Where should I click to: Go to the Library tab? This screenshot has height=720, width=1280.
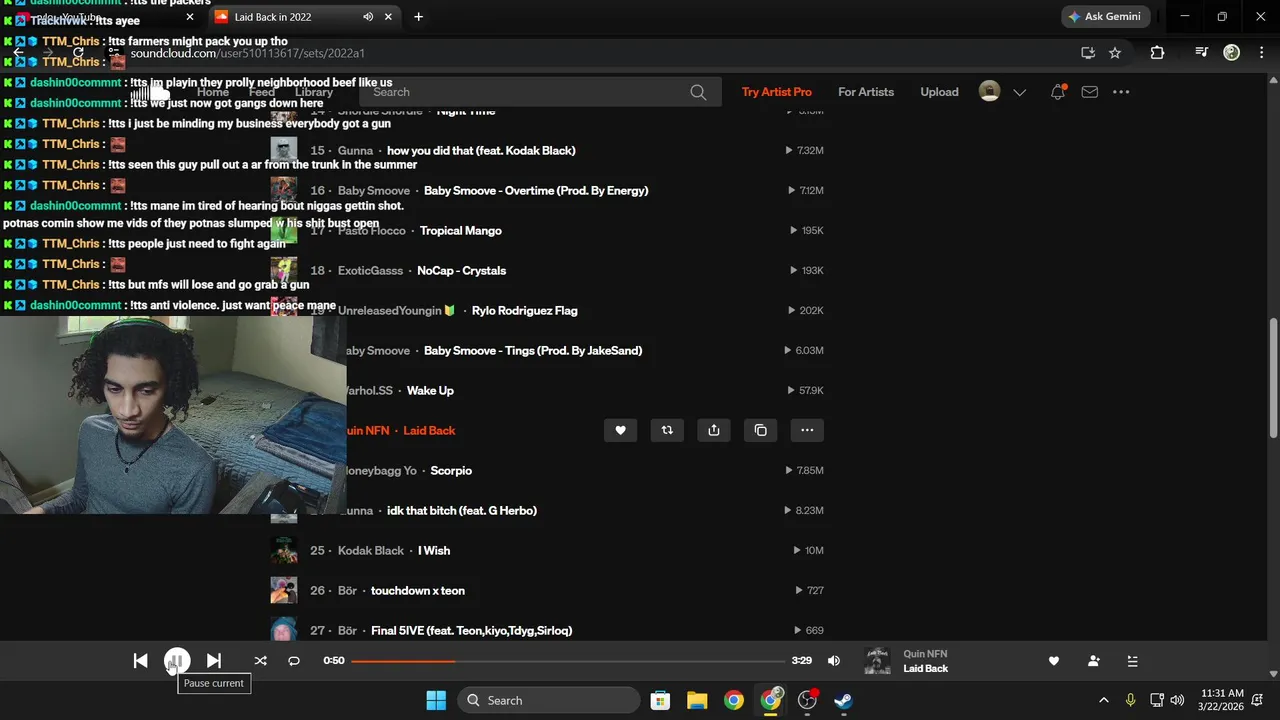314,92
